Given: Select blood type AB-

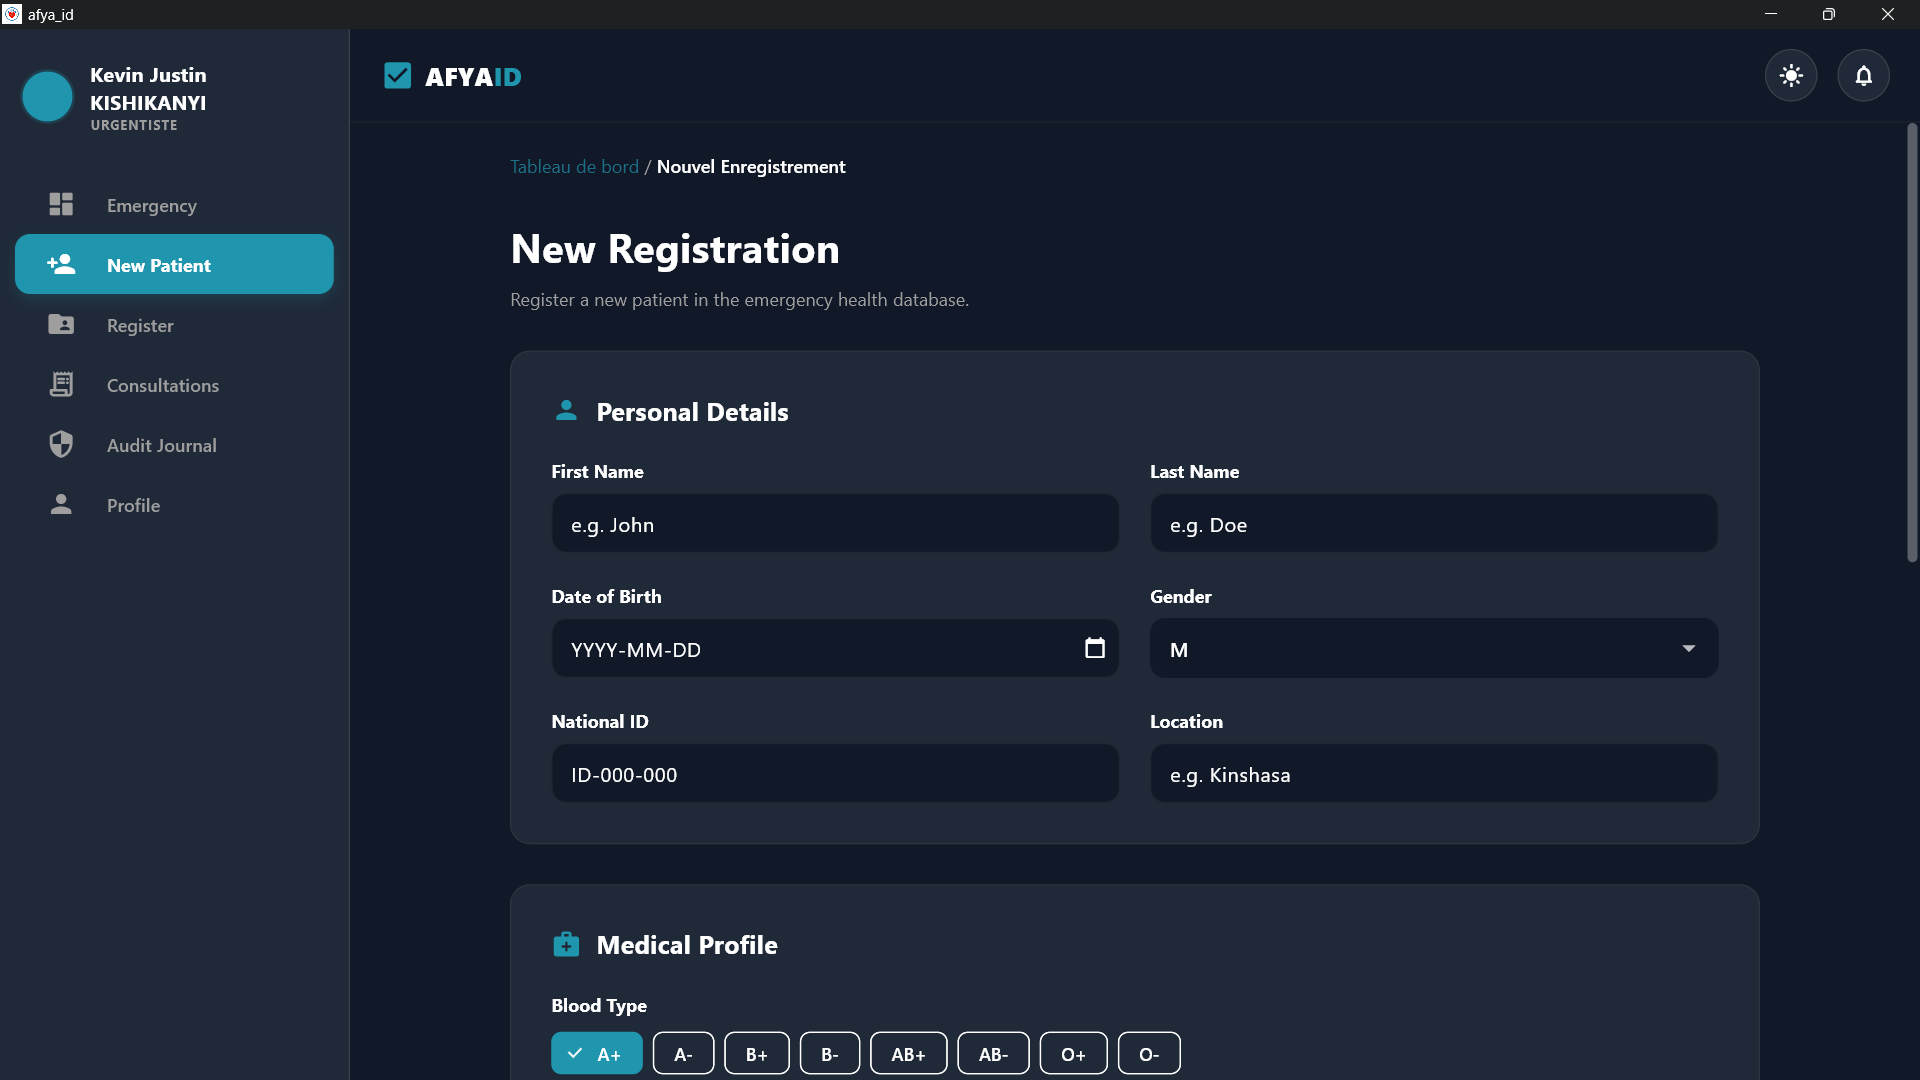Looking at the screenshot, I should (993, 1054).
